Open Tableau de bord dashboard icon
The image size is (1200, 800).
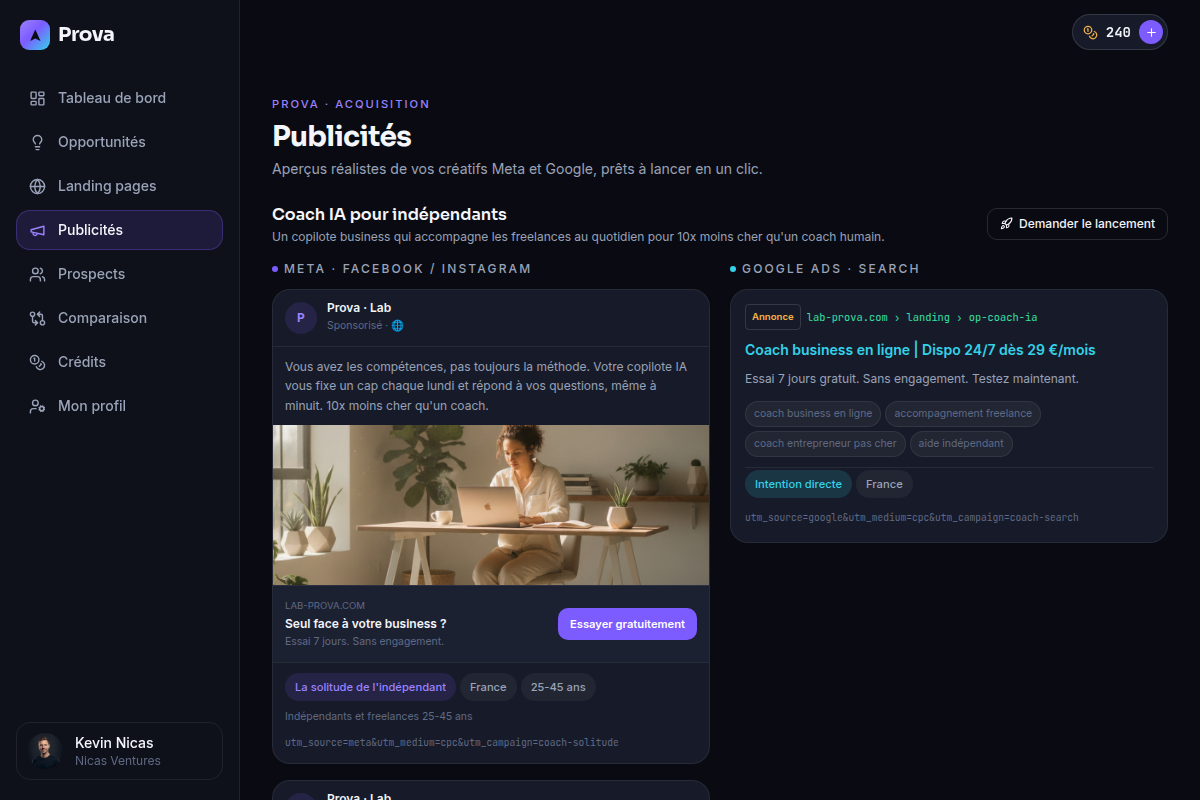[x=38, y=98]
